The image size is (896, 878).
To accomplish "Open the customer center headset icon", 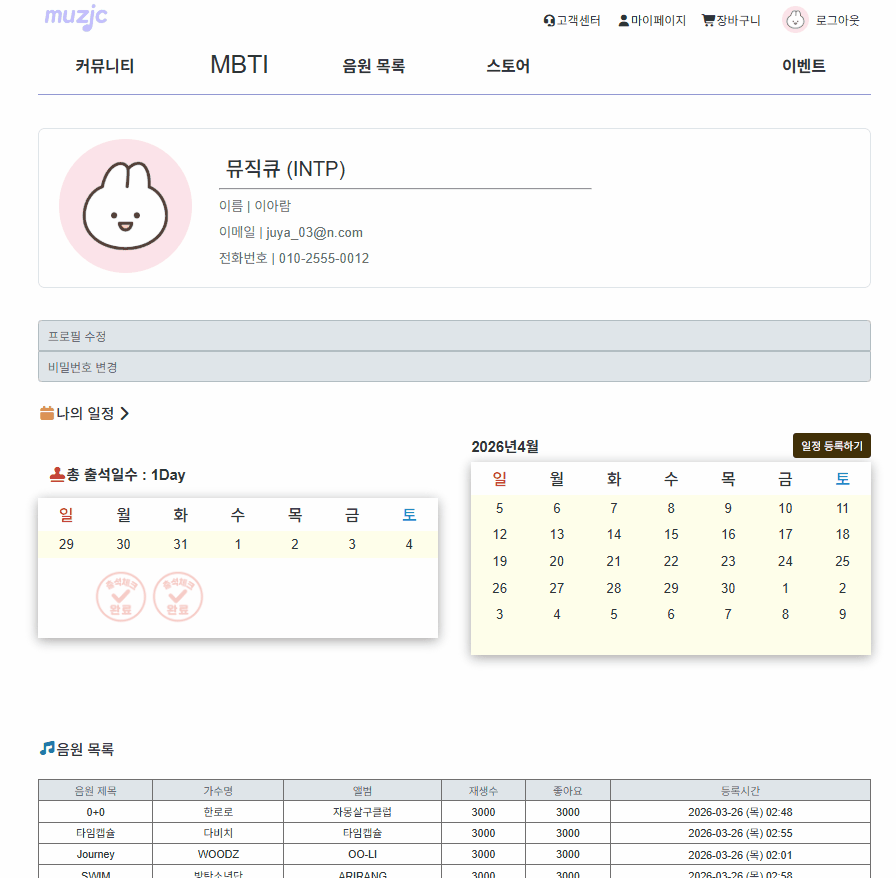I will 549,20.
